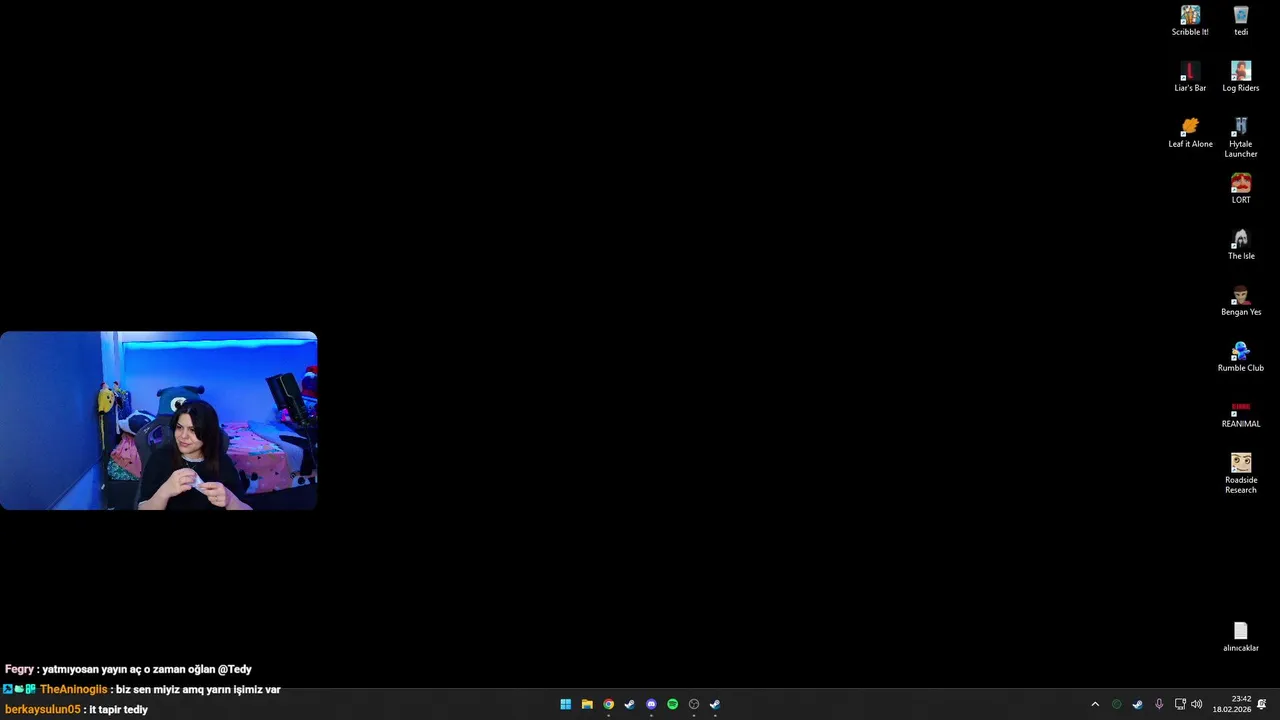Switch to Google Chrome in taskbar
The width and height of the screenshot is (1280, 720).
pyautogui.click(x=608, y=704)
